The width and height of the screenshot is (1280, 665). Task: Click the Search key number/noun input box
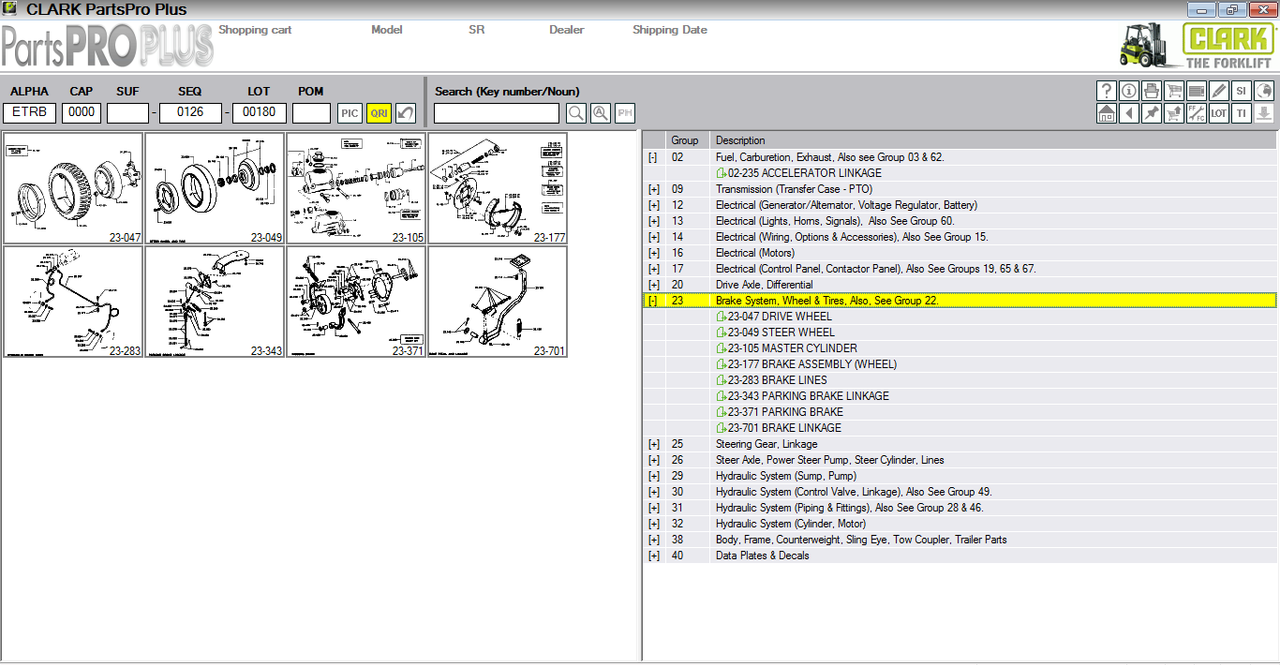click(496, 113)
